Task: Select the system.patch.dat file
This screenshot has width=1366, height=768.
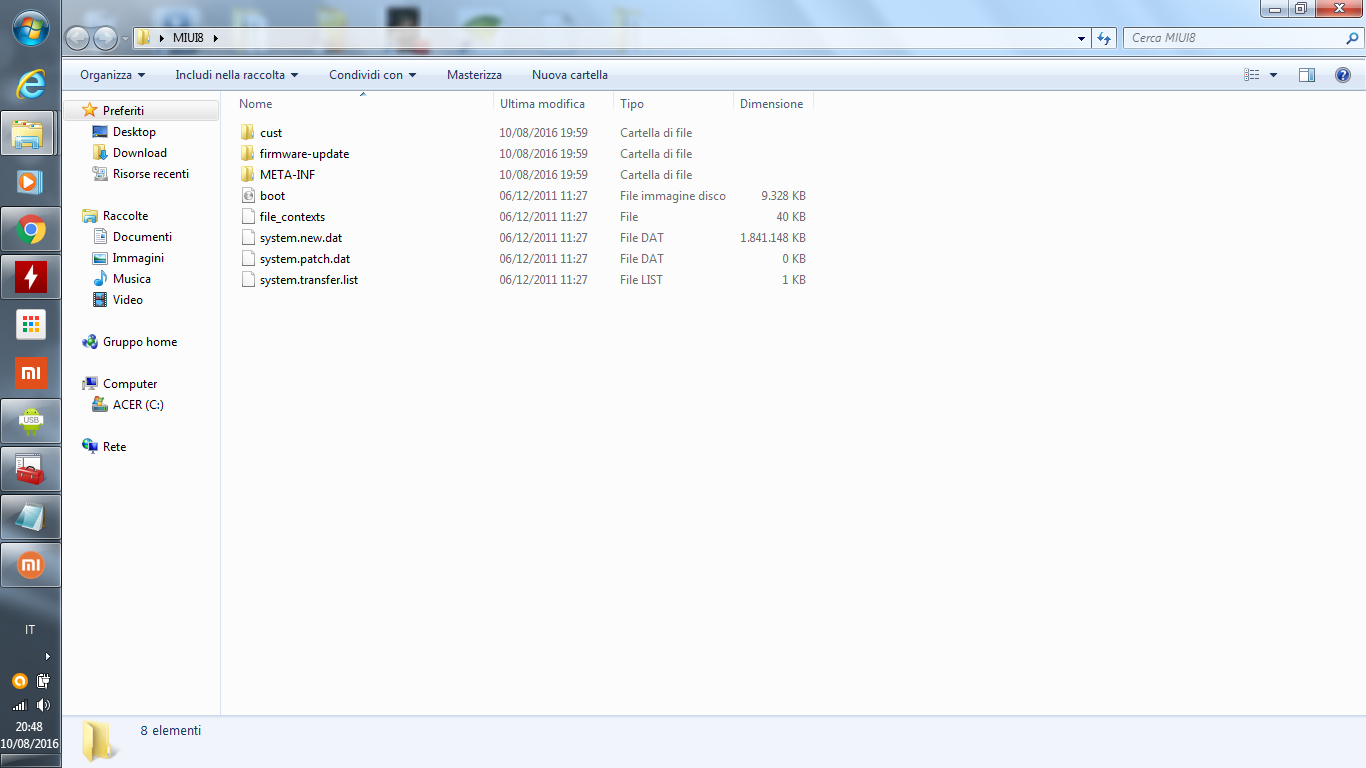Action: [305, 259]
